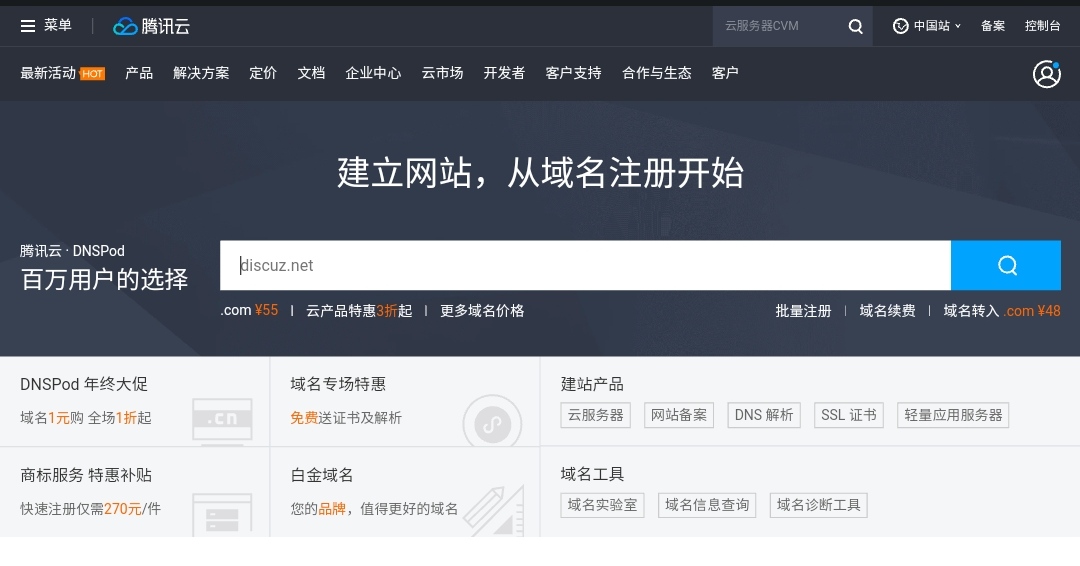Image resolution: width=1080 pixels, height=566 pixels.
Task: Click the 腾讯云 · DNSPod label
Action: tap(72, 251)
